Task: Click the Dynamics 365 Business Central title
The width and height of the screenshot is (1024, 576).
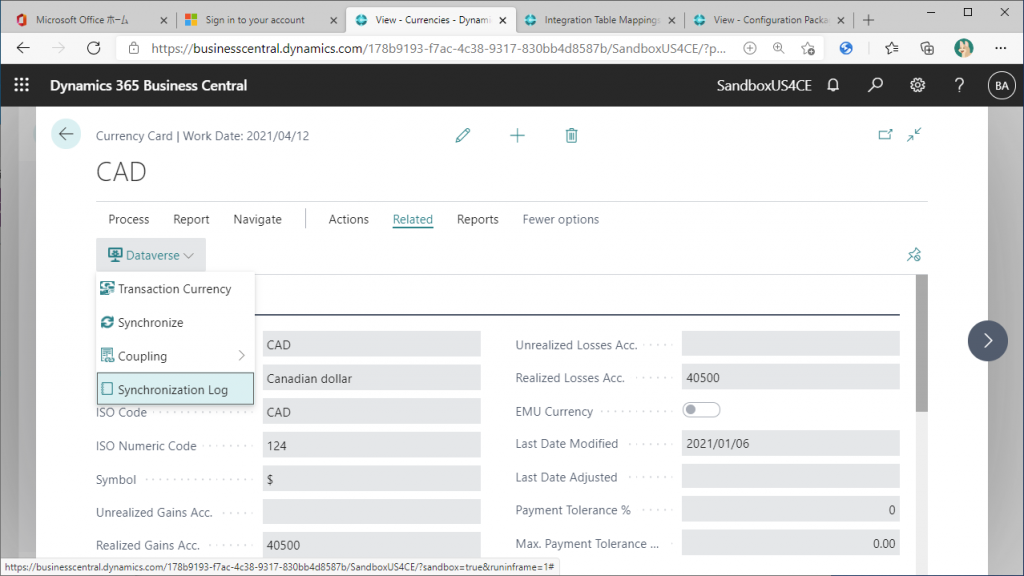Action: 148,86
